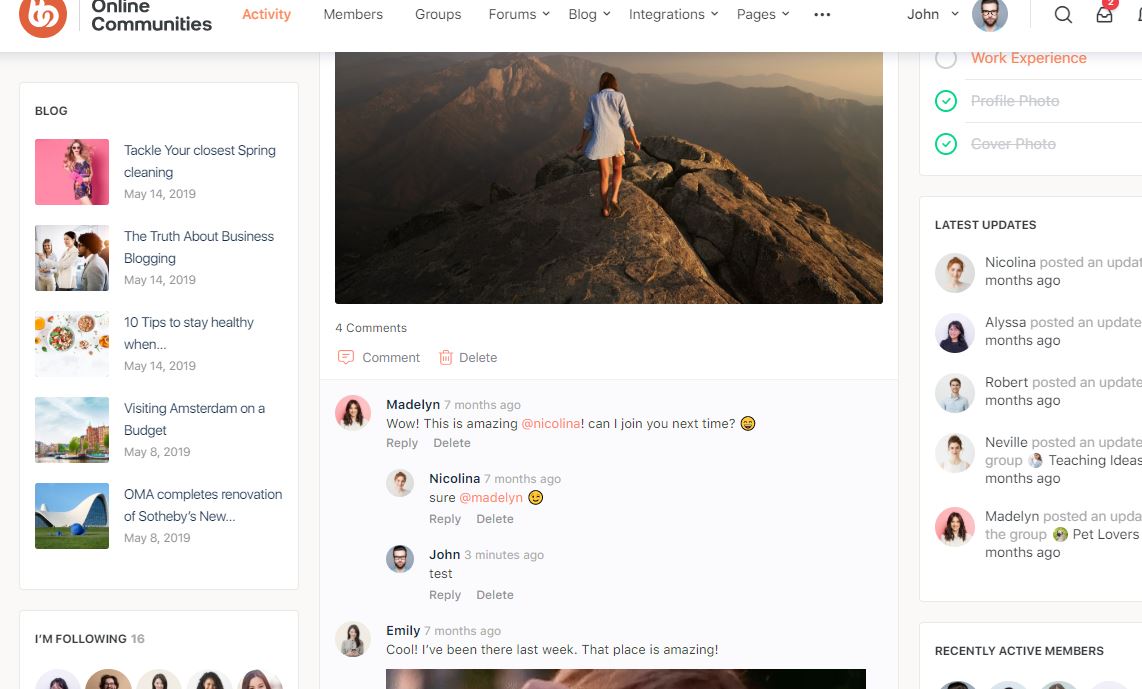The width and height of the screenshot is (1142, 689).
Task: Open the Work Experience profile step
Action: tap(1028, 58)
